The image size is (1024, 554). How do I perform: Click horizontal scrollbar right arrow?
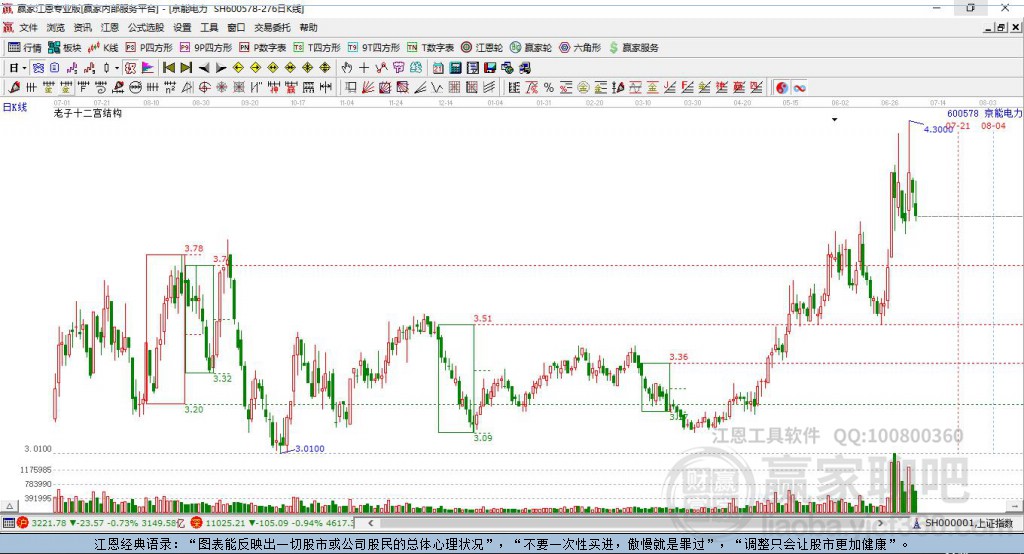881,523
